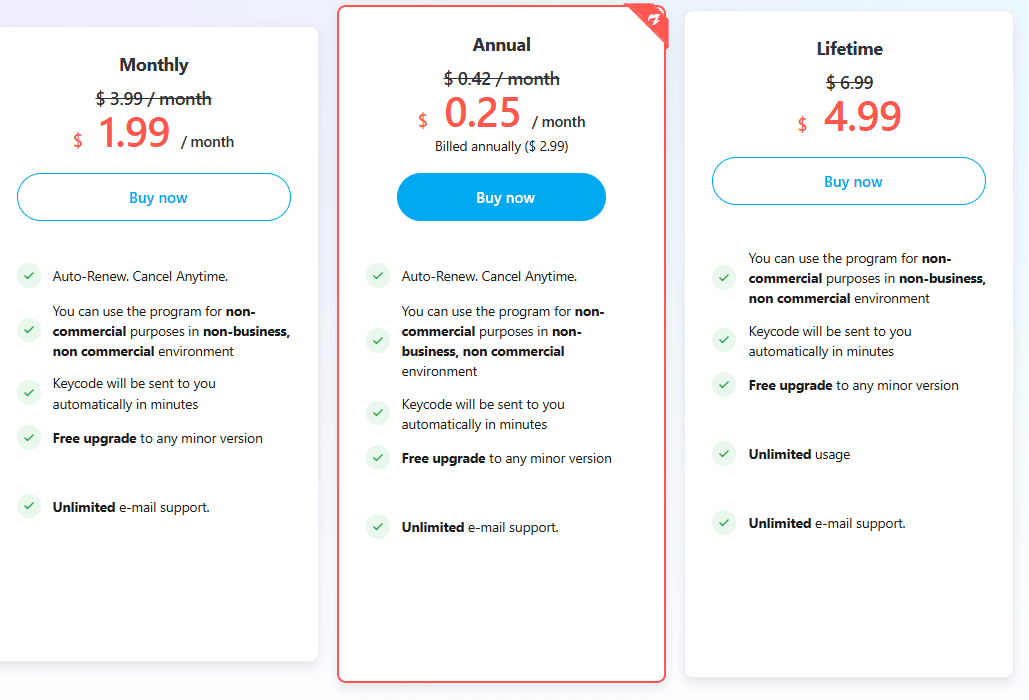Buy the Lifetime plan with Buy now
The image size is (1029, 700).
pos(849,181)
